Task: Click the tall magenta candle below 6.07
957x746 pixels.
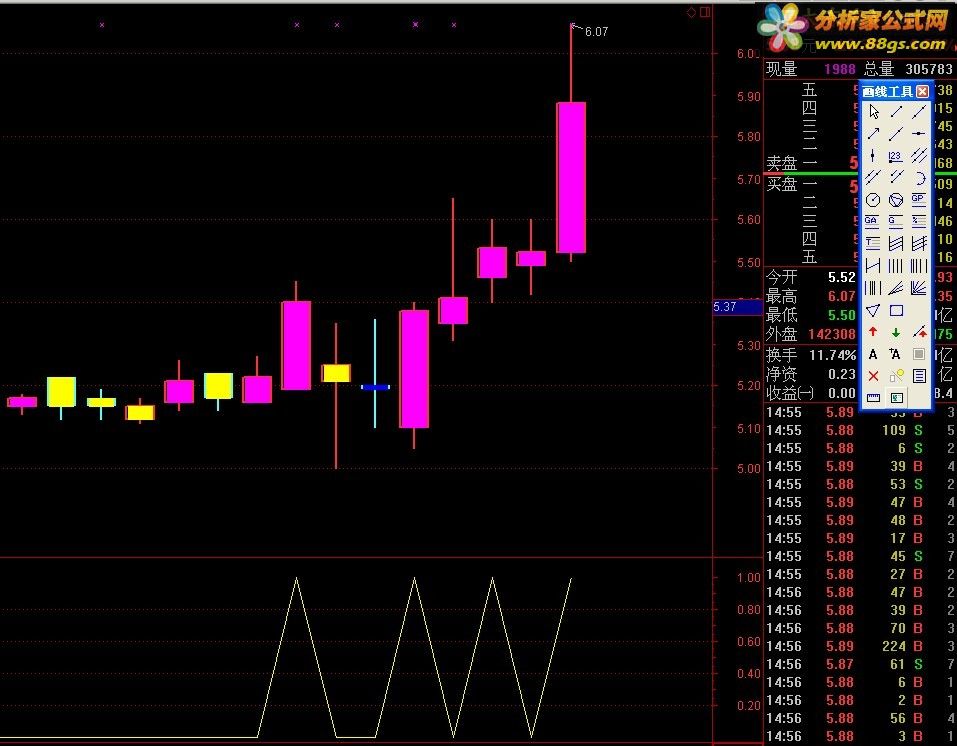Action: click(x=571, y=177)
